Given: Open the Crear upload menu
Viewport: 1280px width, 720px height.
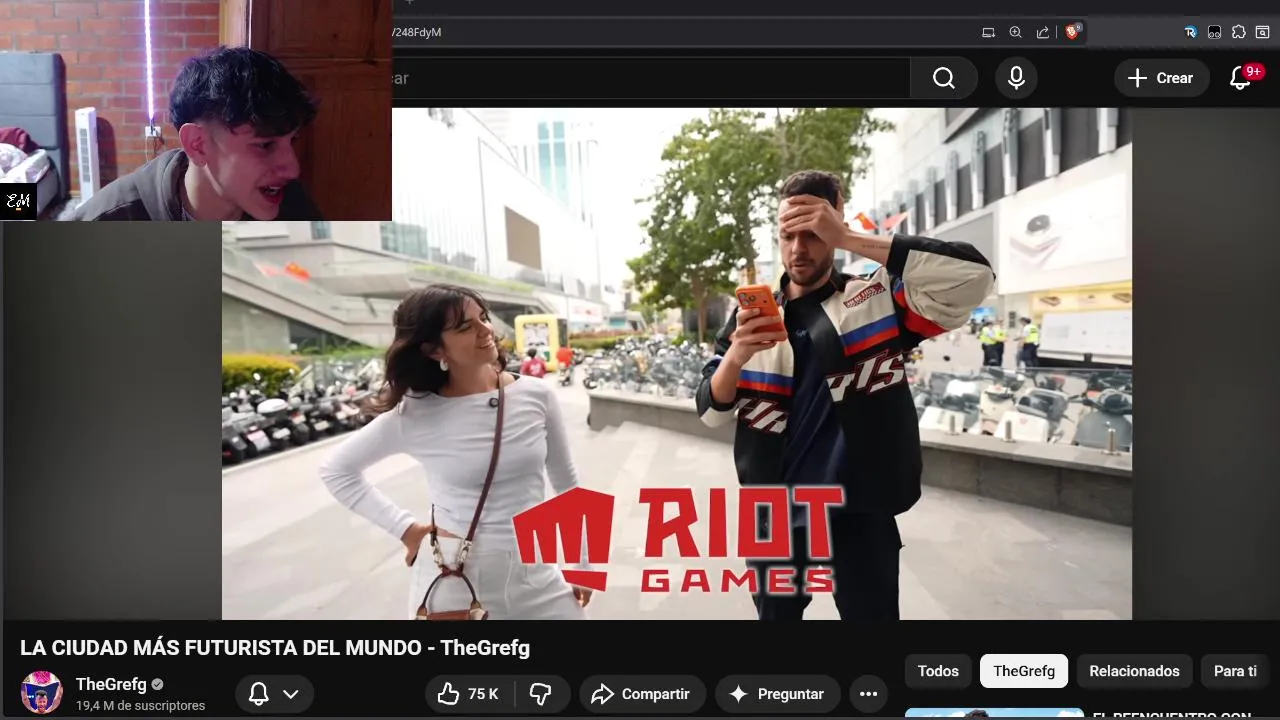Looking at the screenshot, I should pos(1161,78).
